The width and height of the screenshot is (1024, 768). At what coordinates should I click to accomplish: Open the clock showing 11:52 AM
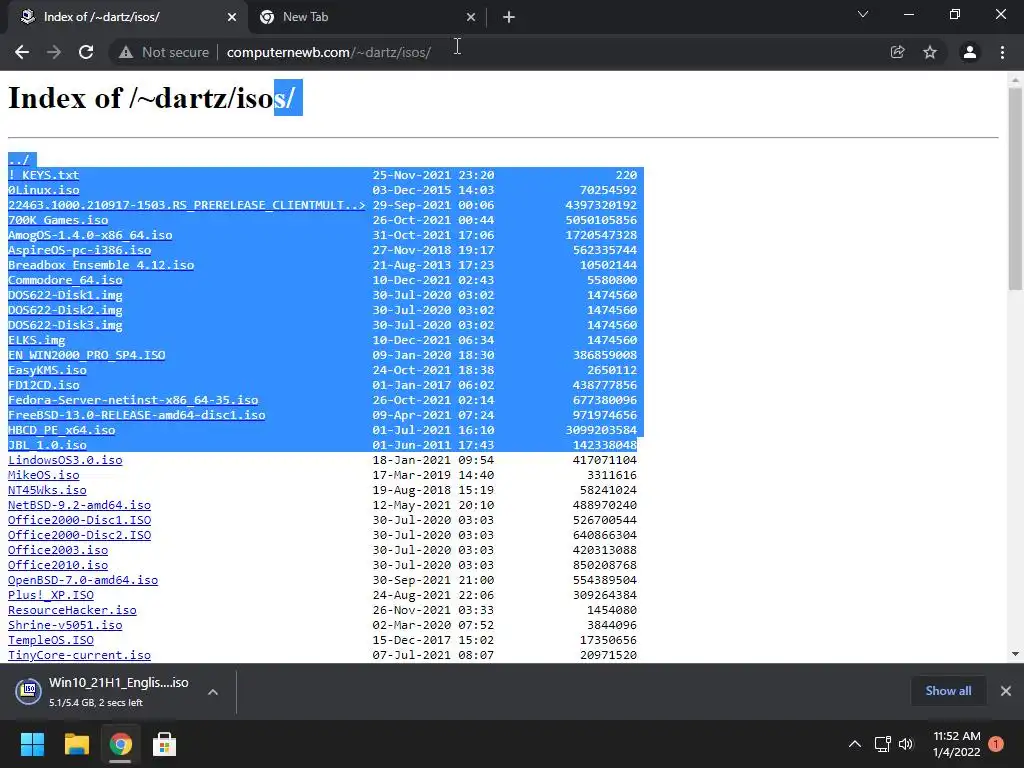pyautogui.click(x=957, y=744)
